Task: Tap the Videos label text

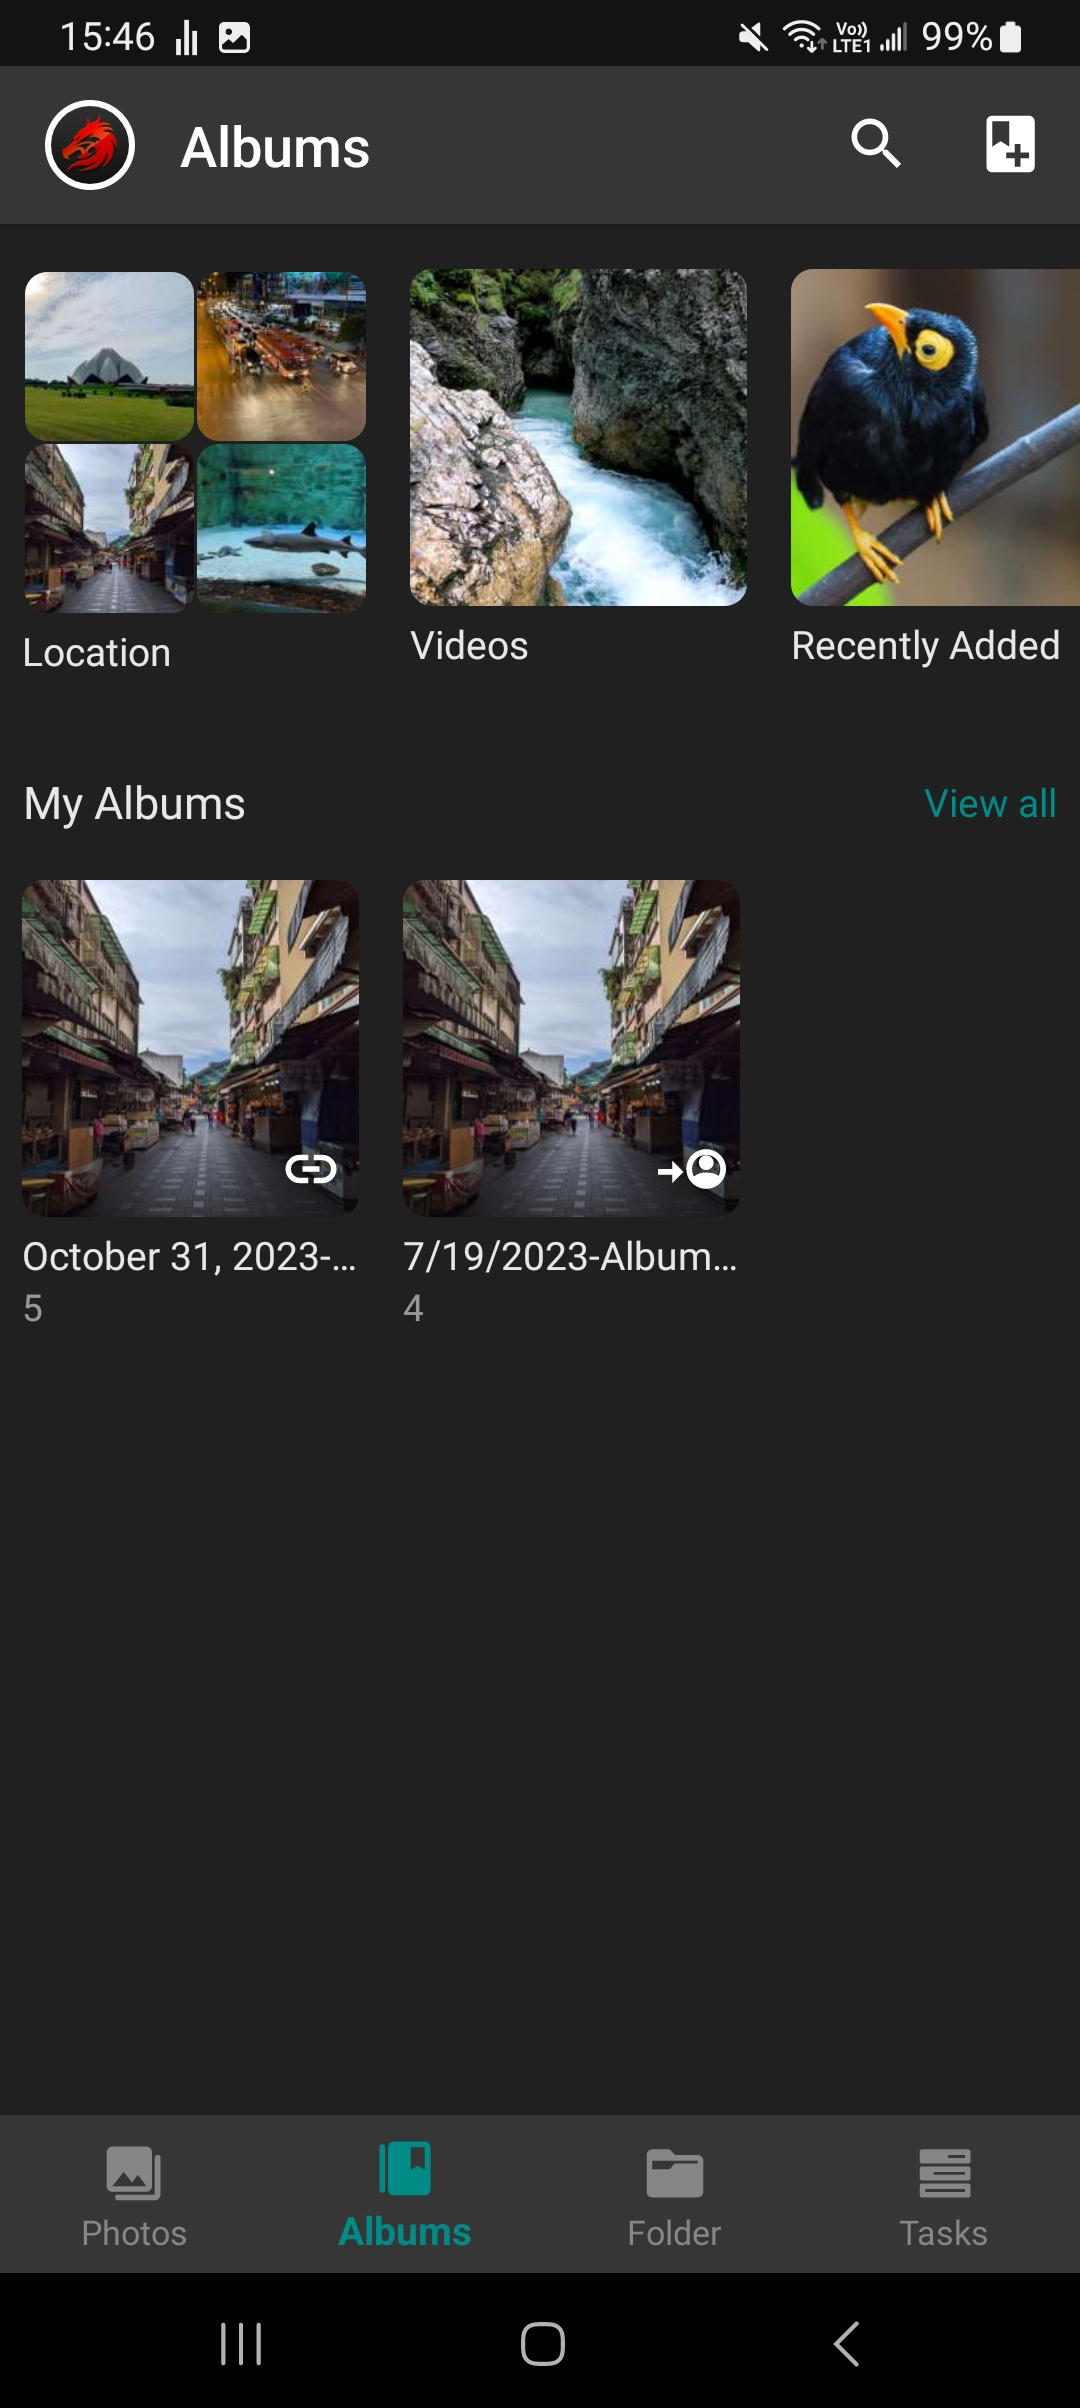Action: point(469,646)
